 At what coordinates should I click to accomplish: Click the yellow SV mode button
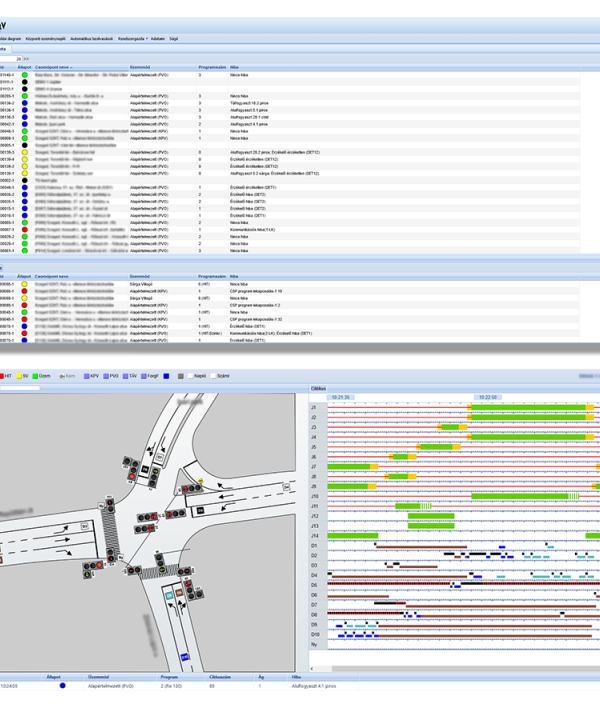[25, 373]
